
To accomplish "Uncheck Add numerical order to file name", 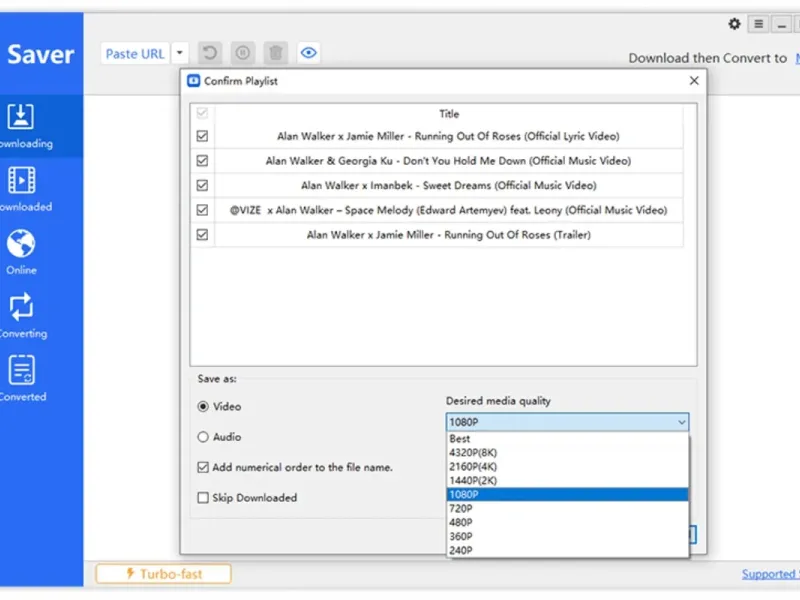I will pyautogui.click(x=203, y=467).
